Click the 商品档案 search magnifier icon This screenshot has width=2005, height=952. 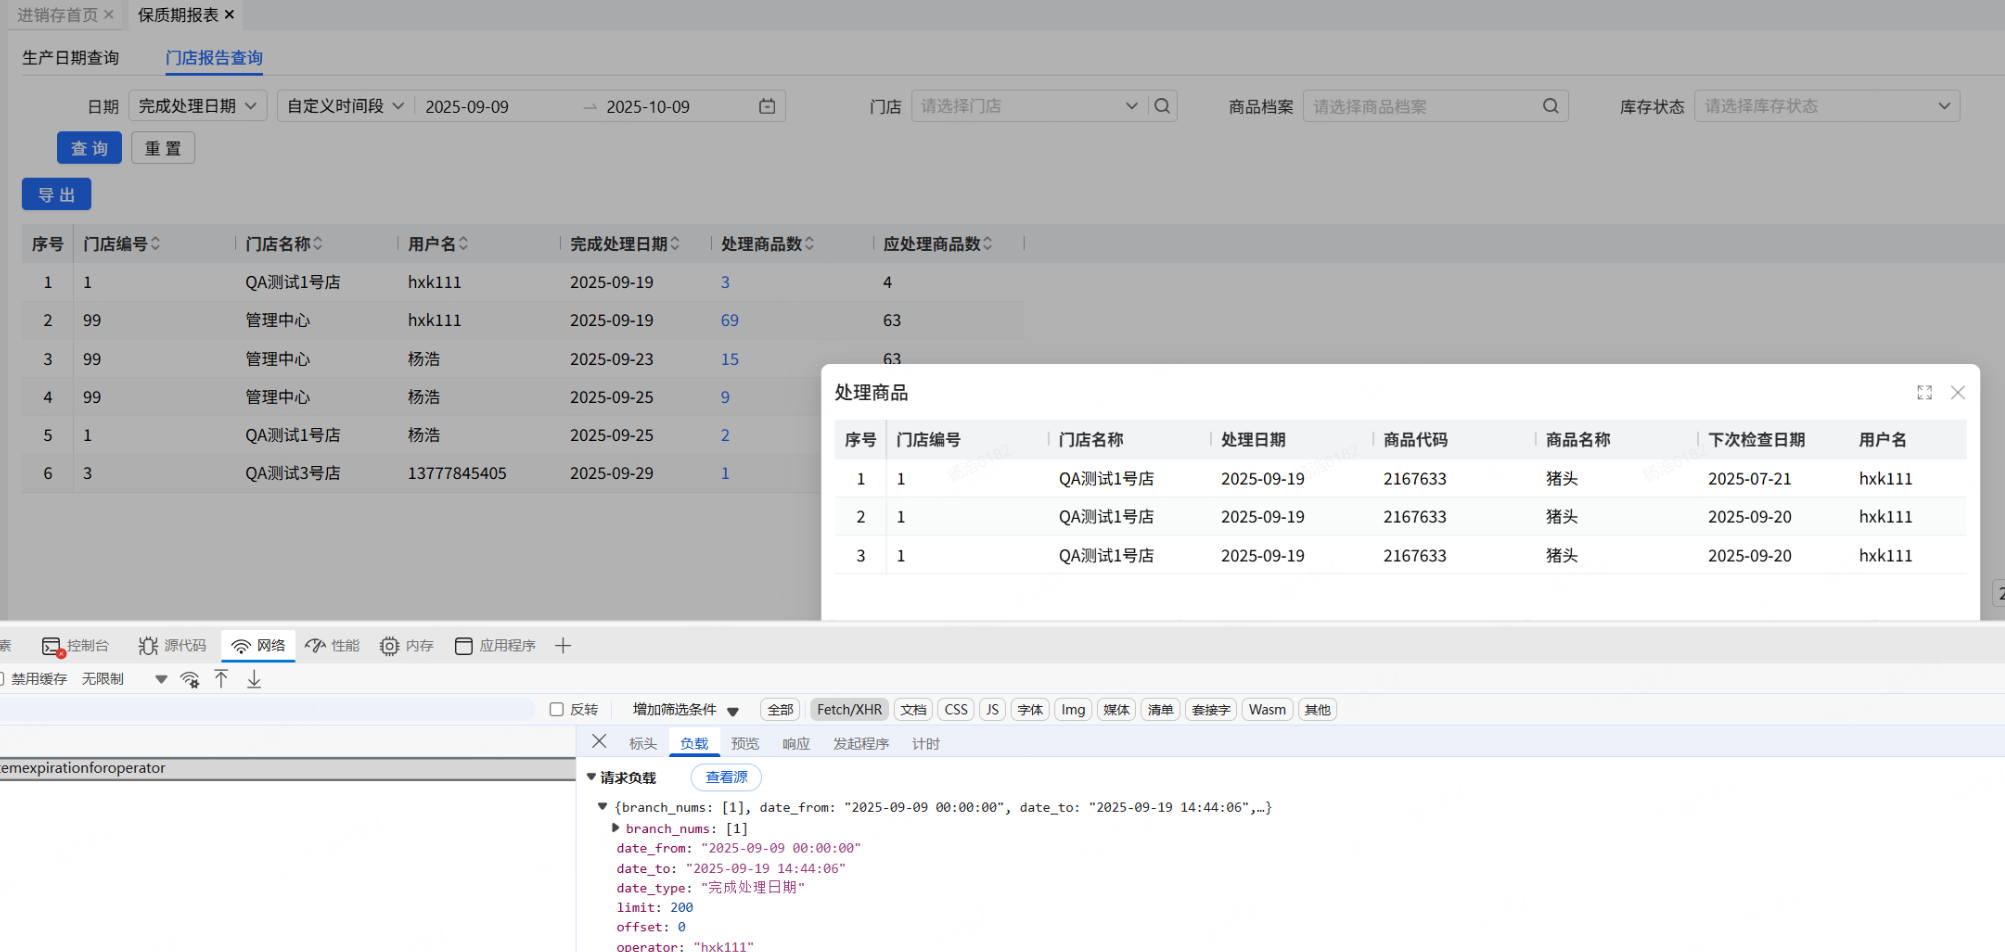(x=1550, y=106)
